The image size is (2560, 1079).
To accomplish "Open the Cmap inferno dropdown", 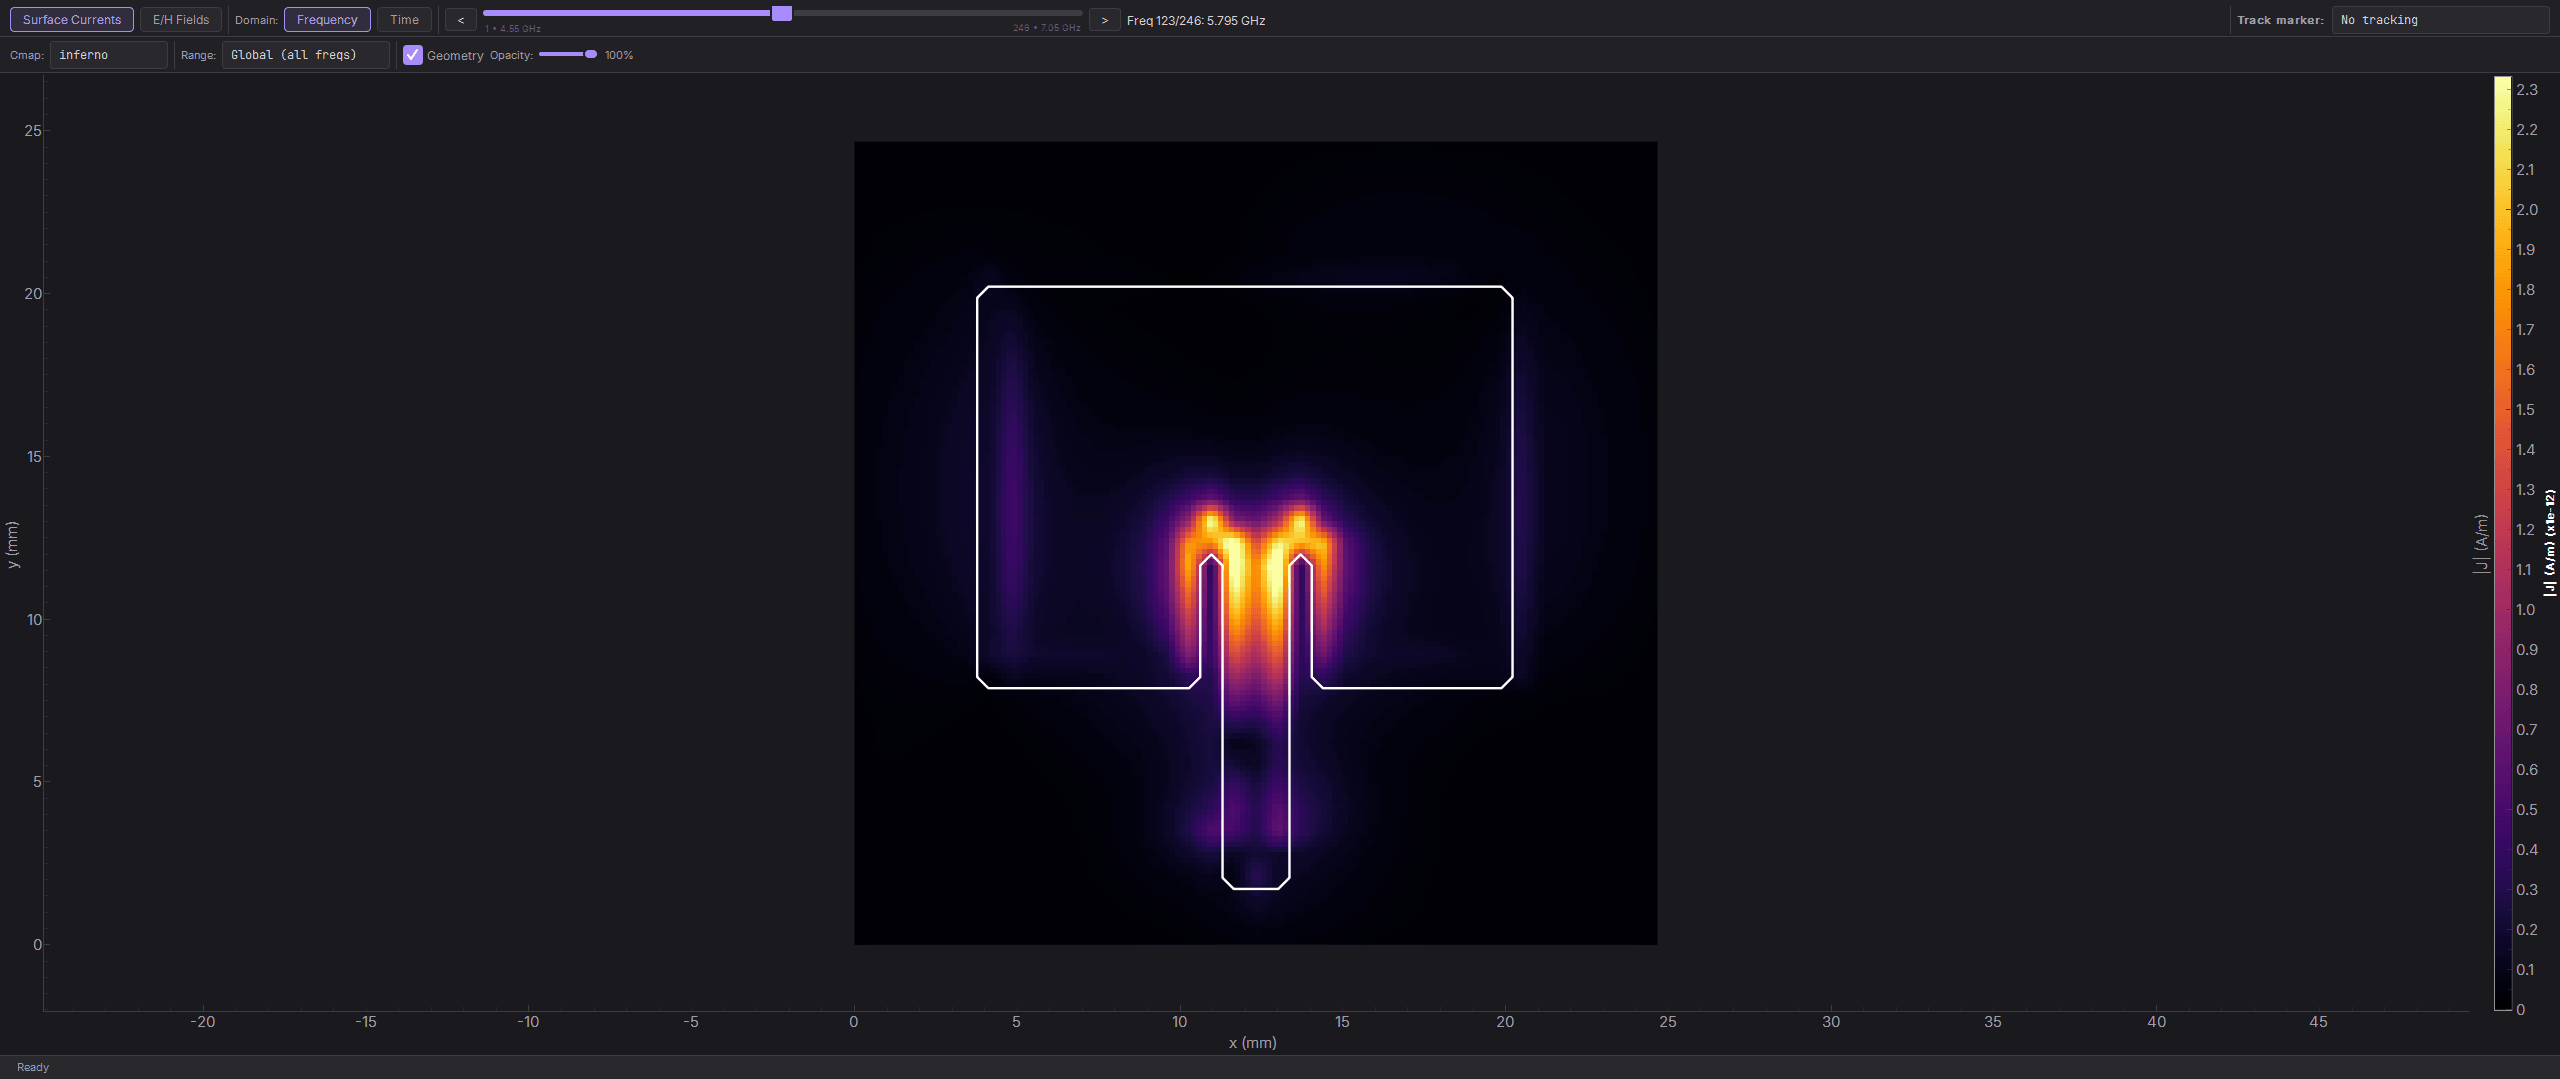I will click(x=109, y=55).
